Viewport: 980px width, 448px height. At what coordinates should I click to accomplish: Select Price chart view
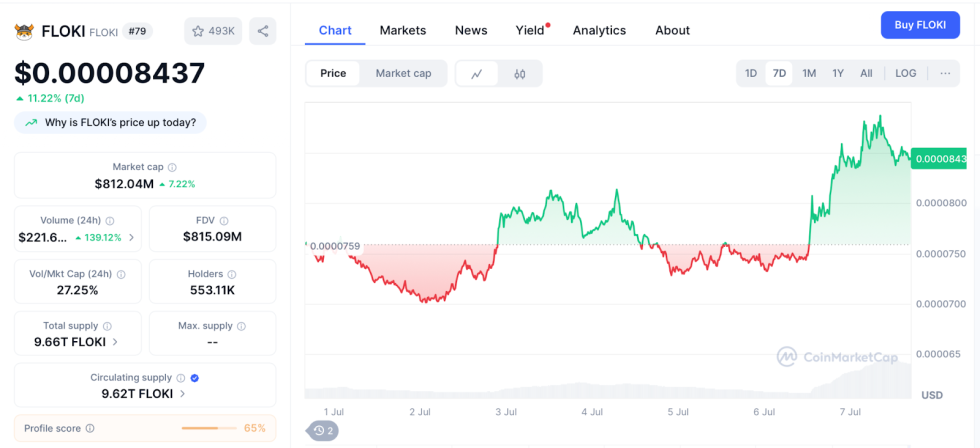coord(333,73)
